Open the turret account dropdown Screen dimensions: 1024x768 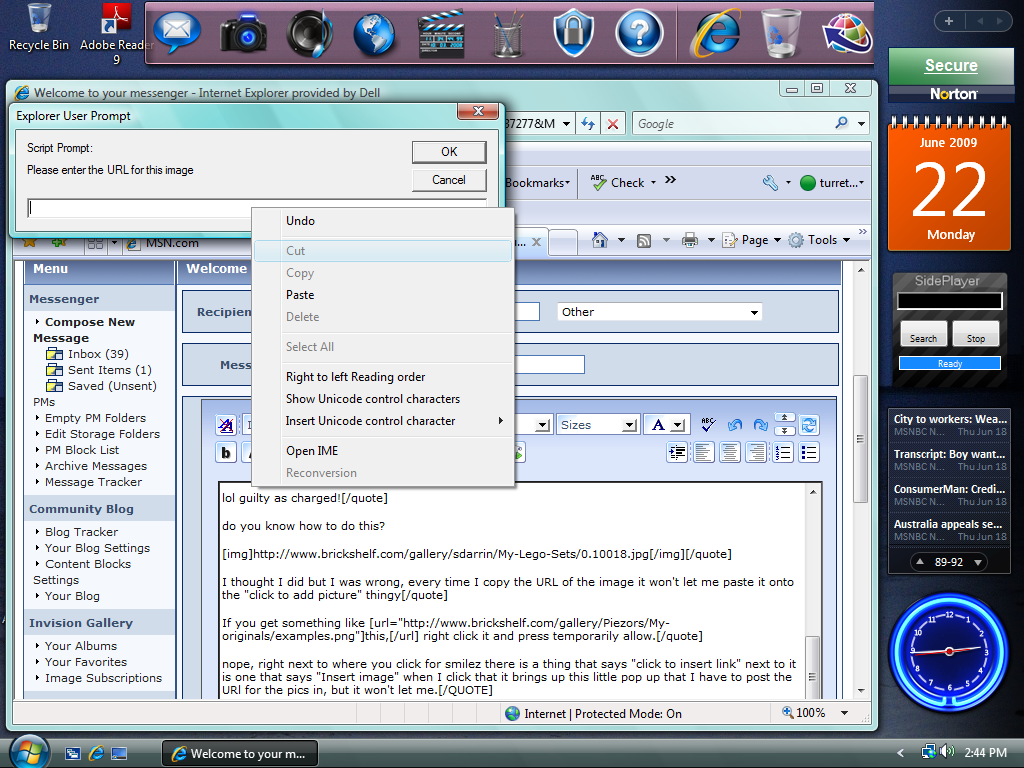coord(832,183)
